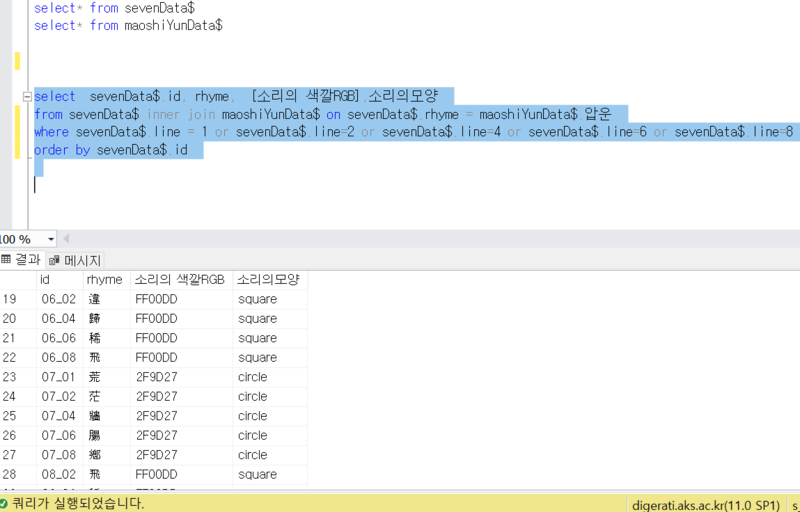Open the 100 % zoom dropdown
This screenshot has height=512, width=800.
(51, 239)
